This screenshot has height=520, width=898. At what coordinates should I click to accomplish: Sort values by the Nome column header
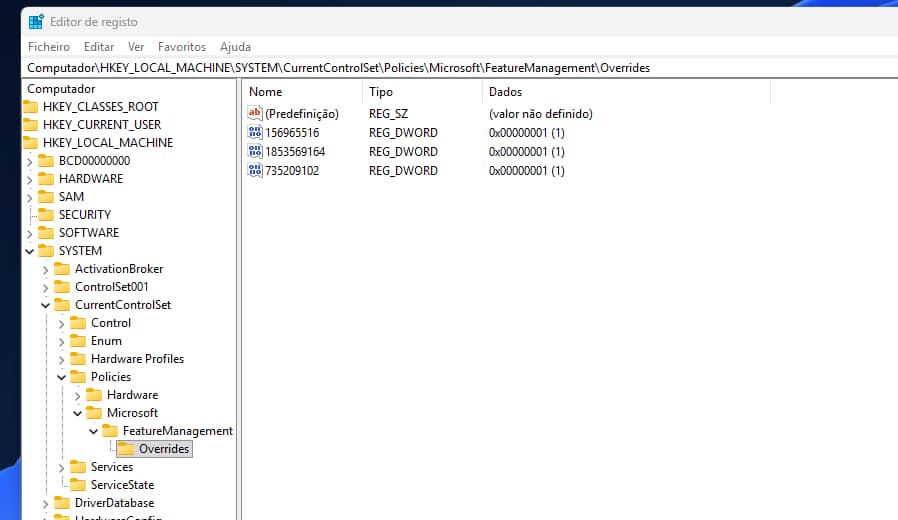pos(300,92)
